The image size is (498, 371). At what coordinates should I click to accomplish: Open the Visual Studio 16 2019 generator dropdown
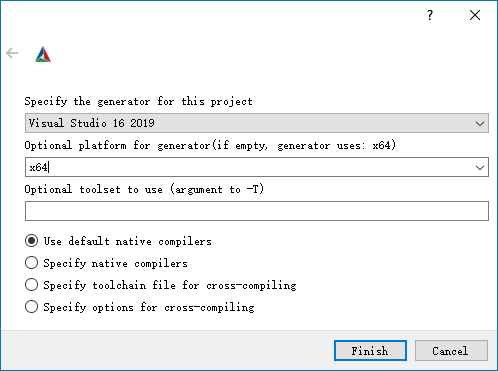click(257, 123)
